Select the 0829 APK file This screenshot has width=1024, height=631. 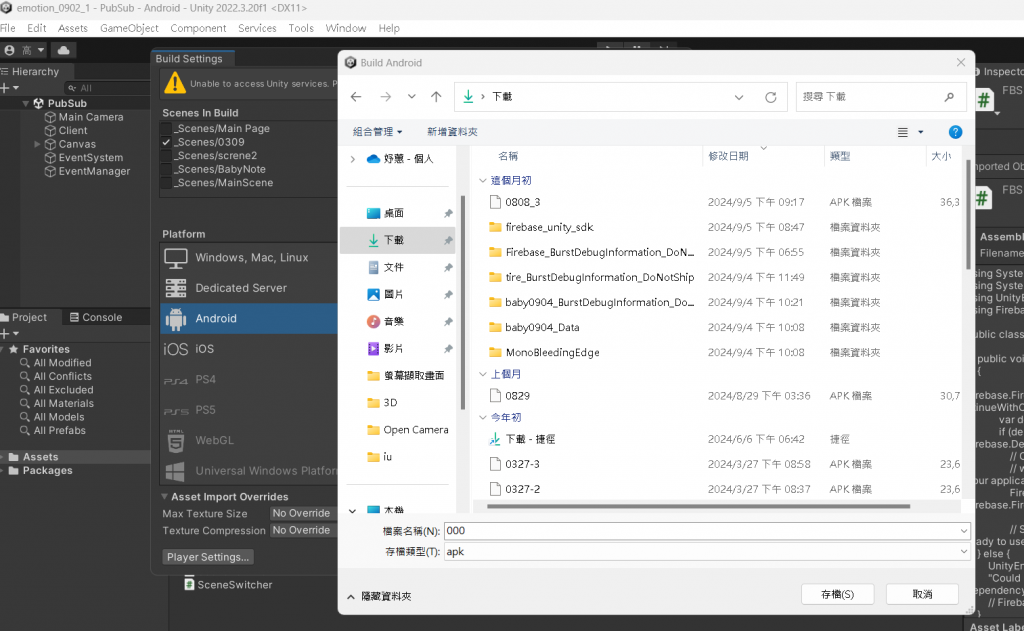coord(517,396)
